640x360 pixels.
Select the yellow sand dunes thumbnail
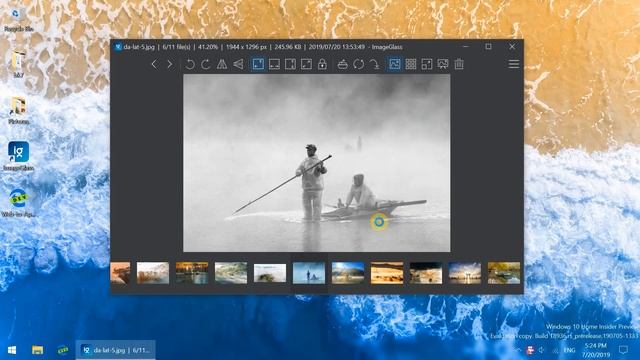[387, 273]
